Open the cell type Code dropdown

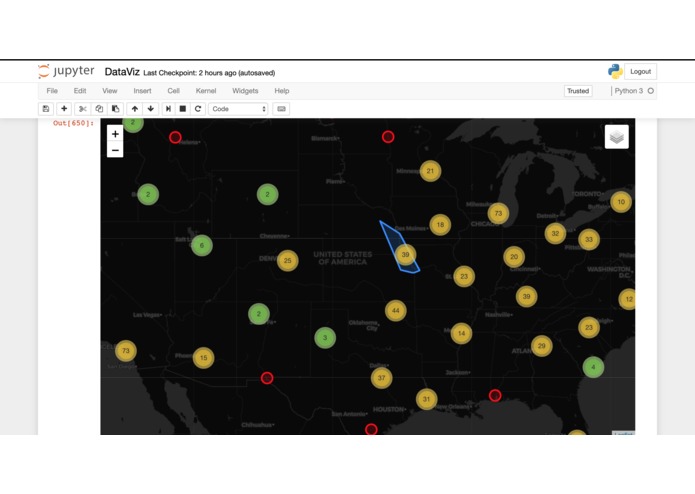point(238,109)
